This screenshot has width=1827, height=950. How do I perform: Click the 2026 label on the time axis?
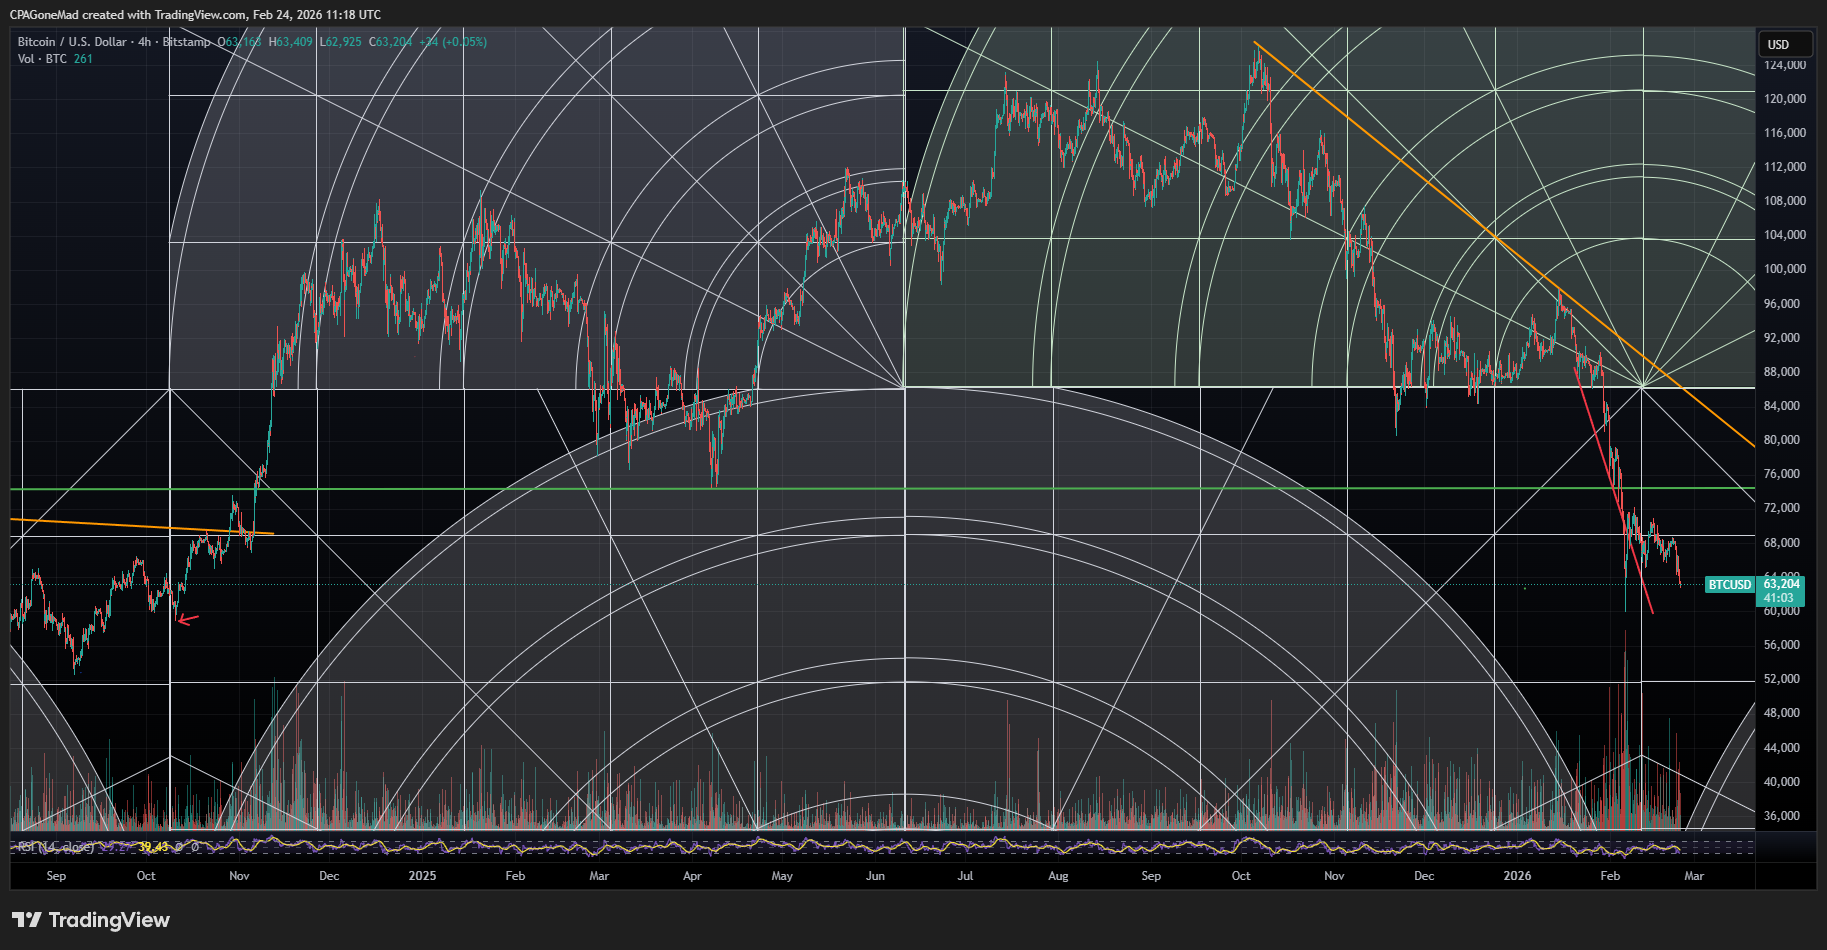click(x=1516, y=876)
